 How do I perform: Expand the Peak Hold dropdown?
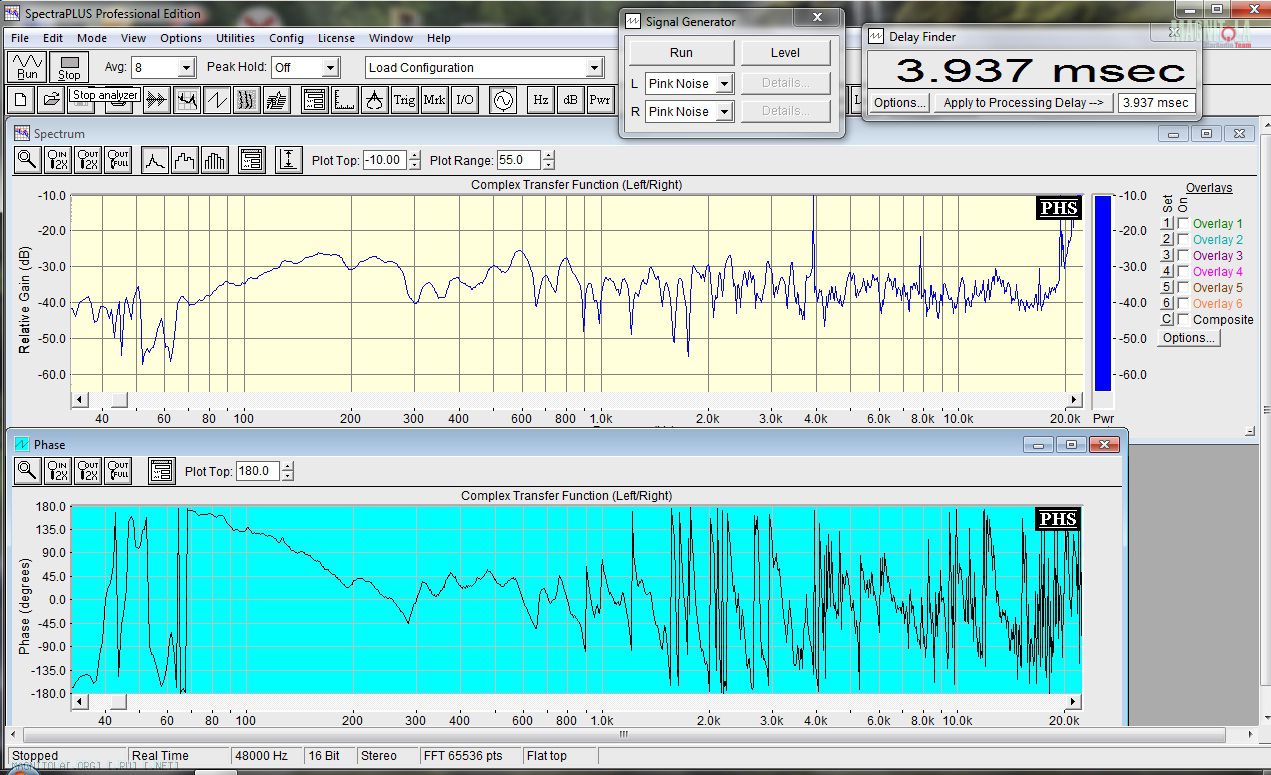click(331, 68)
